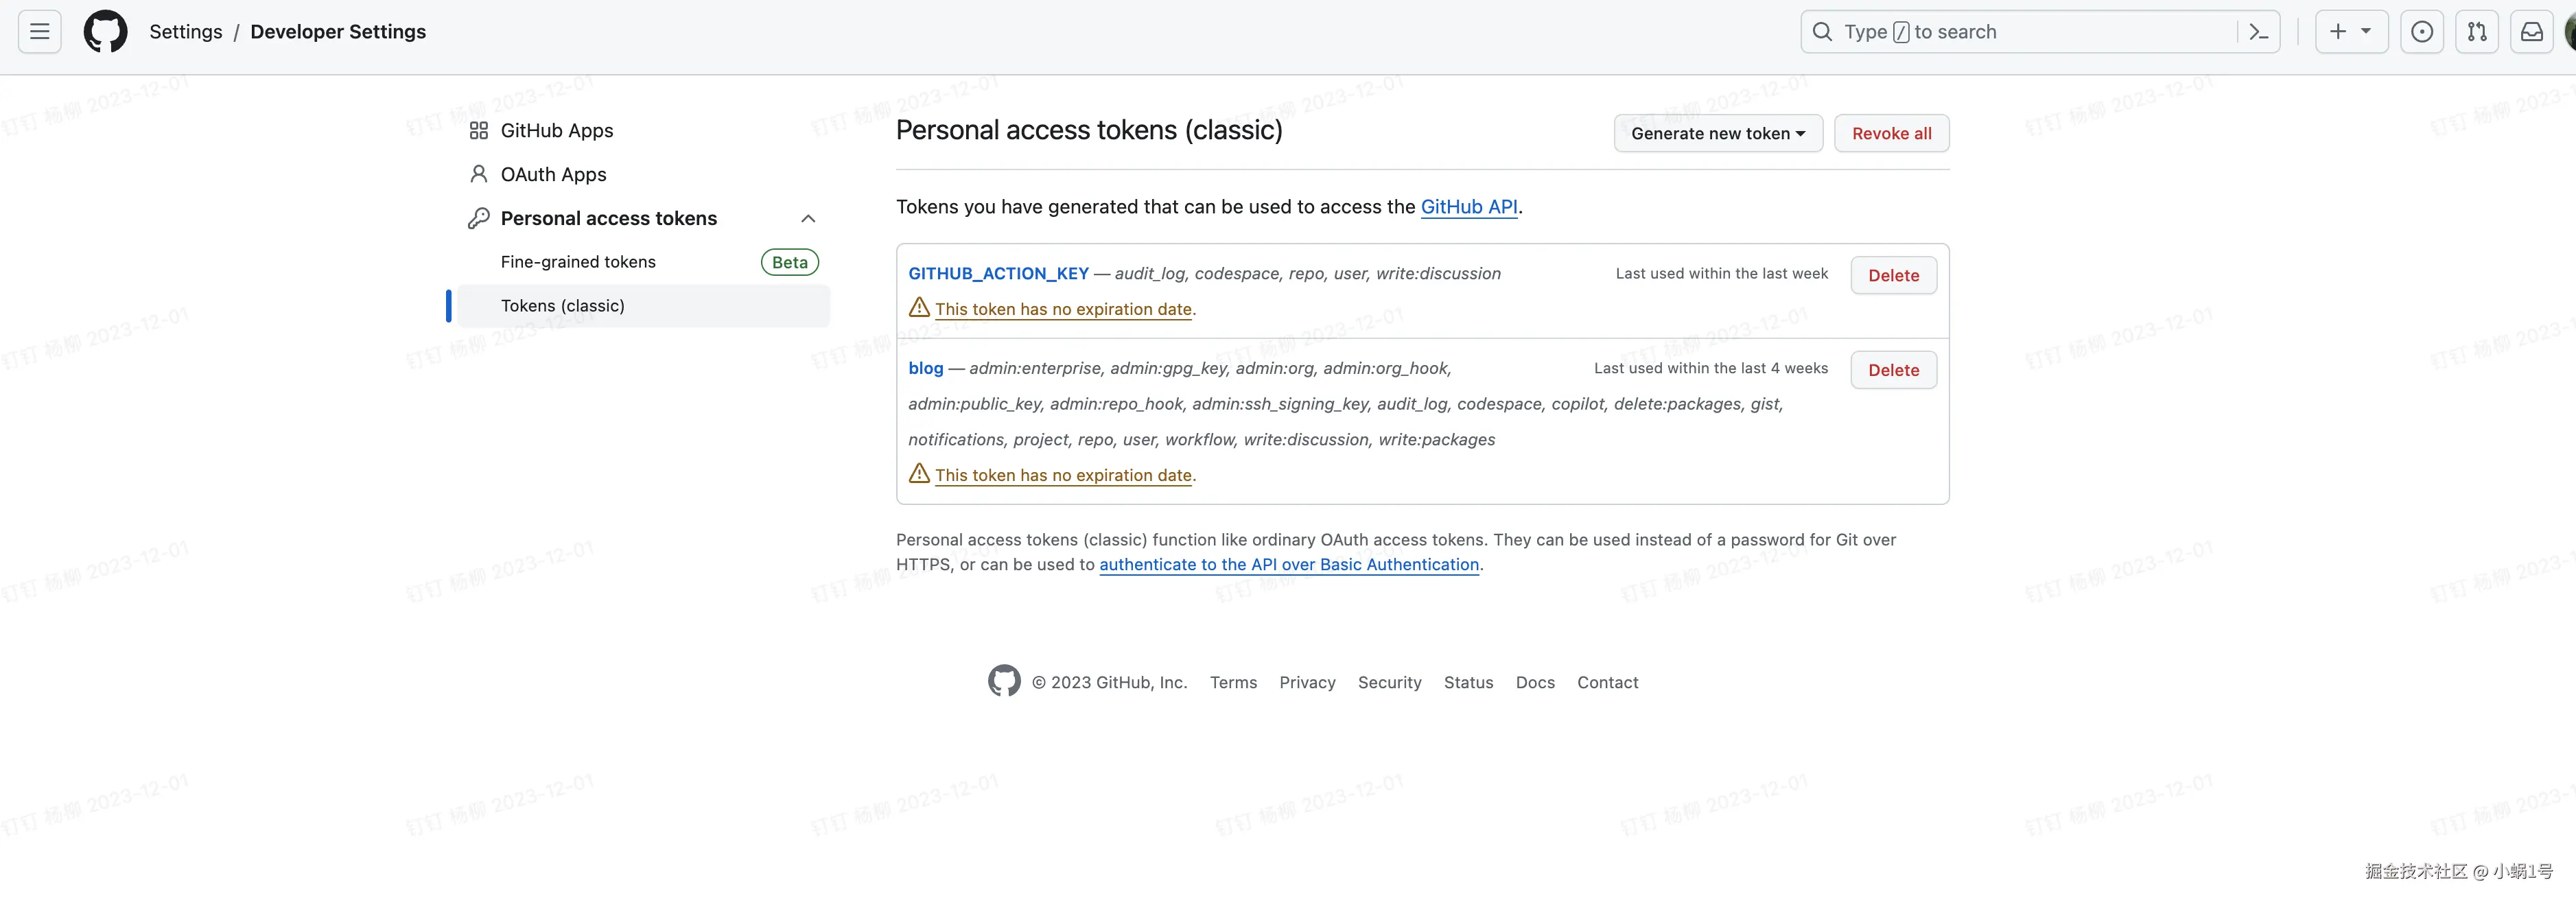Image resolution: width=2576 pixels, height=903 pixels.
Task: Click the footer GitHub logo
Action: point(1004,681)
